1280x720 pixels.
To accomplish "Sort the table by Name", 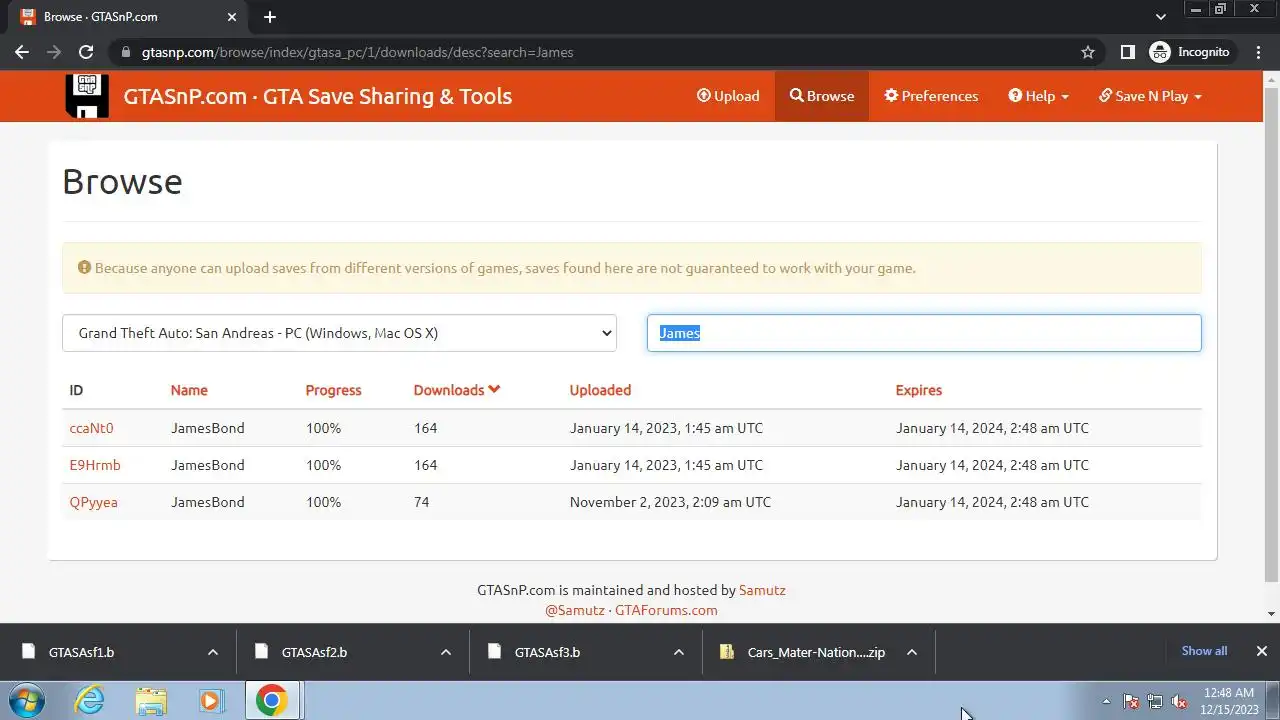I will [189, 390].
